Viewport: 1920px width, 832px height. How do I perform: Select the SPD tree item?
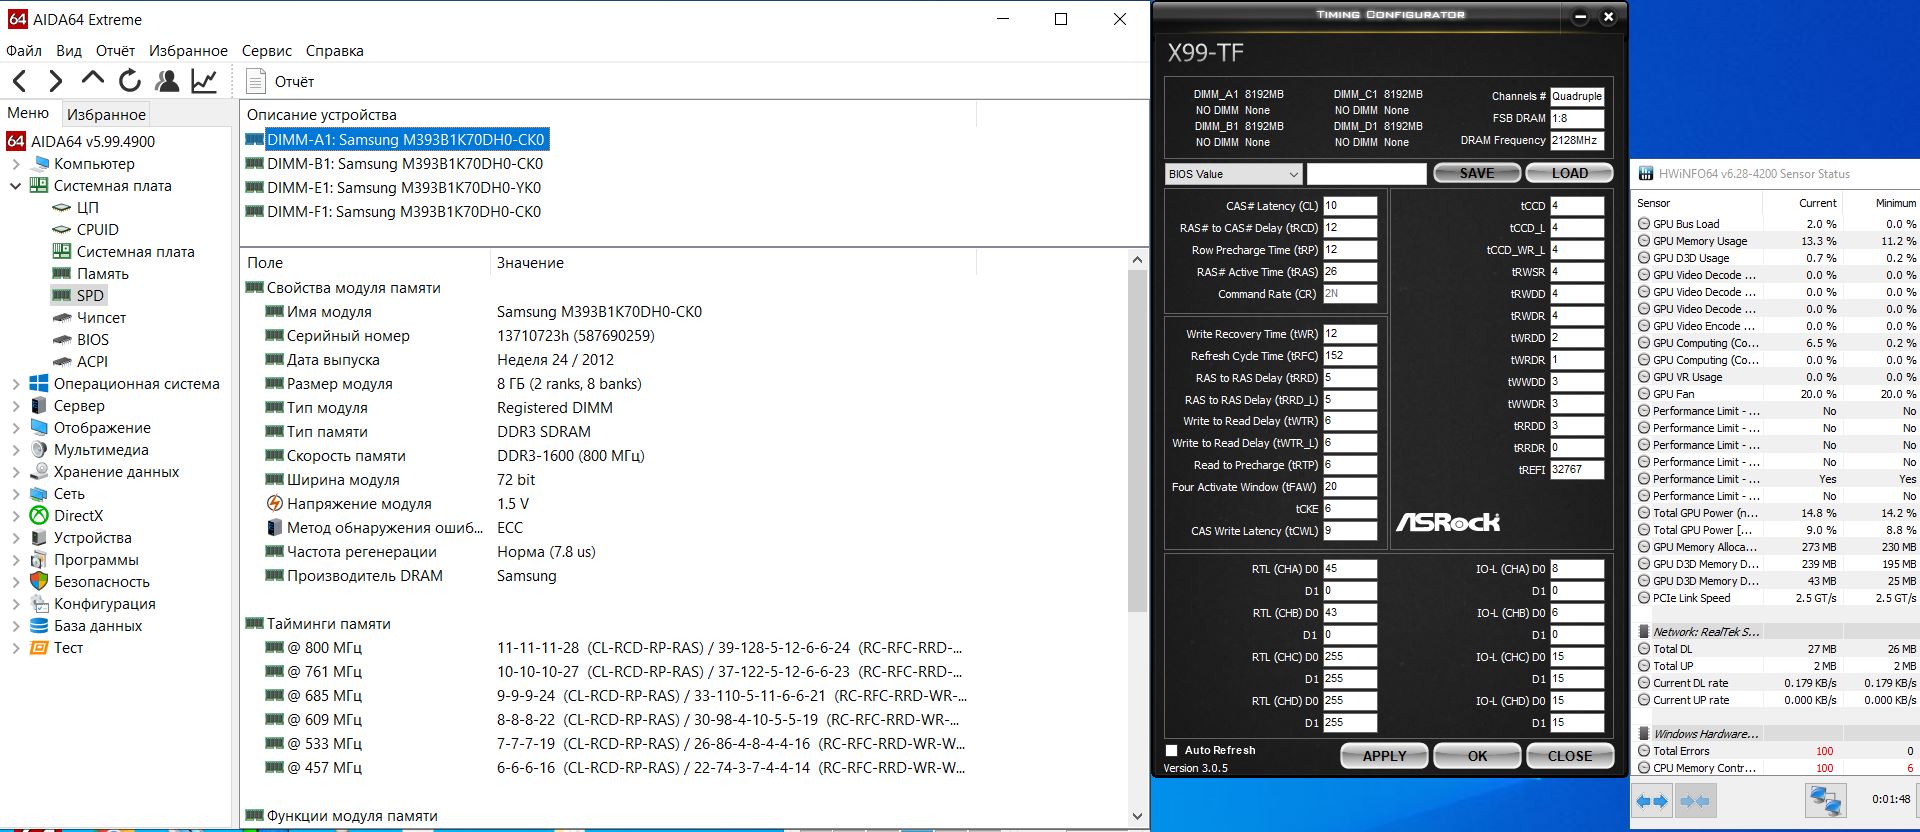[90, 295]
